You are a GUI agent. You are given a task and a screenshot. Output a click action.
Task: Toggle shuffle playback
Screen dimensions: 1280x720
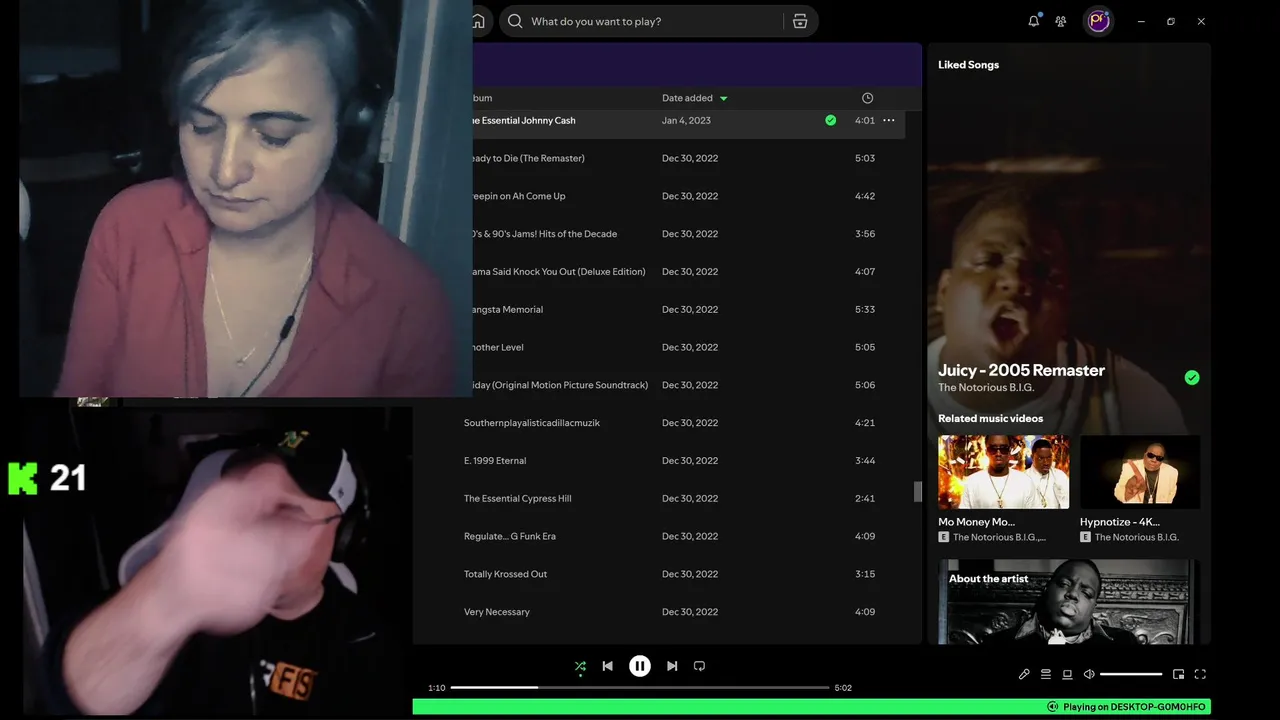pos(580,666)
